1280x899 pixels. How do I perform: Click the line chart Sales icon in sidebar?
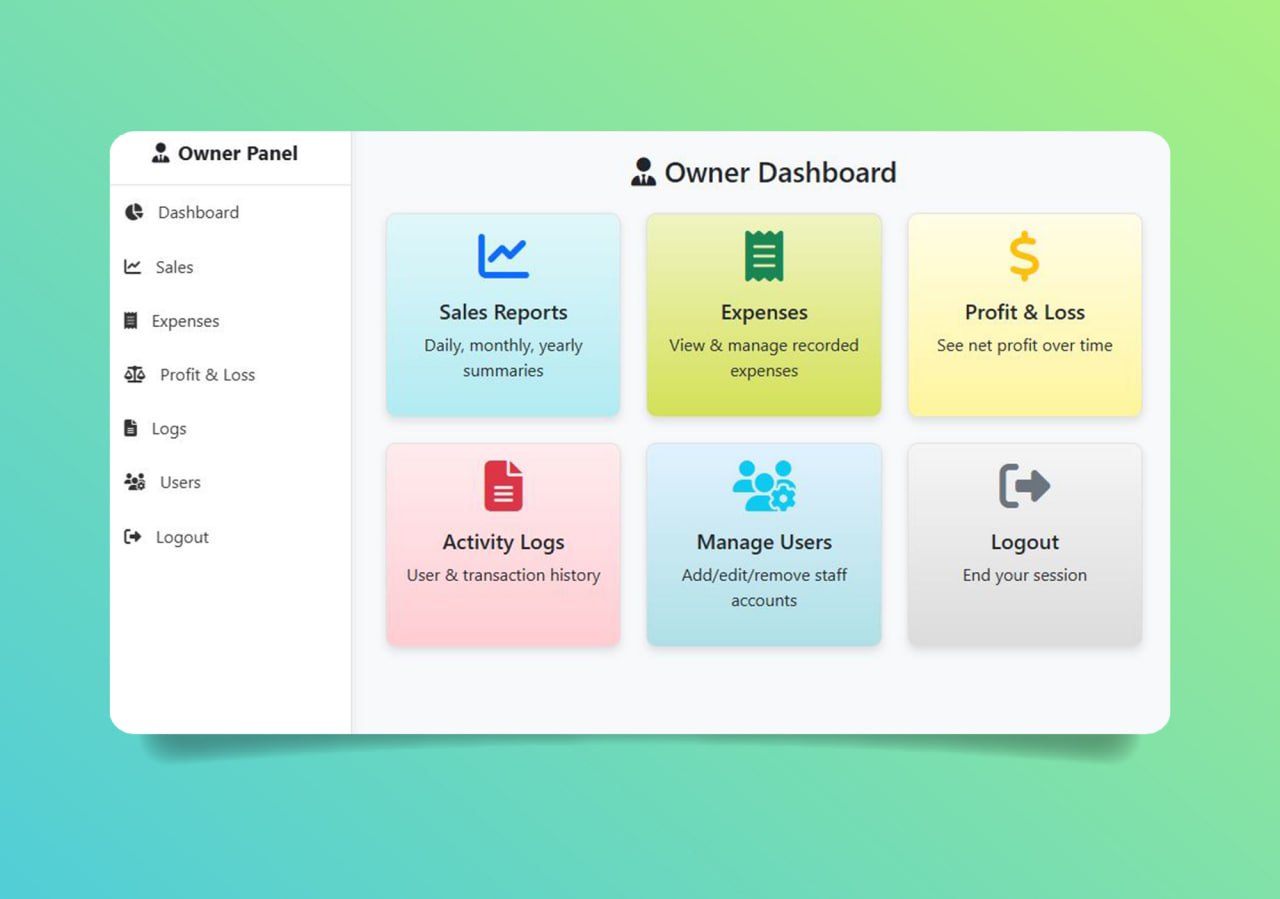[x=133, y=266]
